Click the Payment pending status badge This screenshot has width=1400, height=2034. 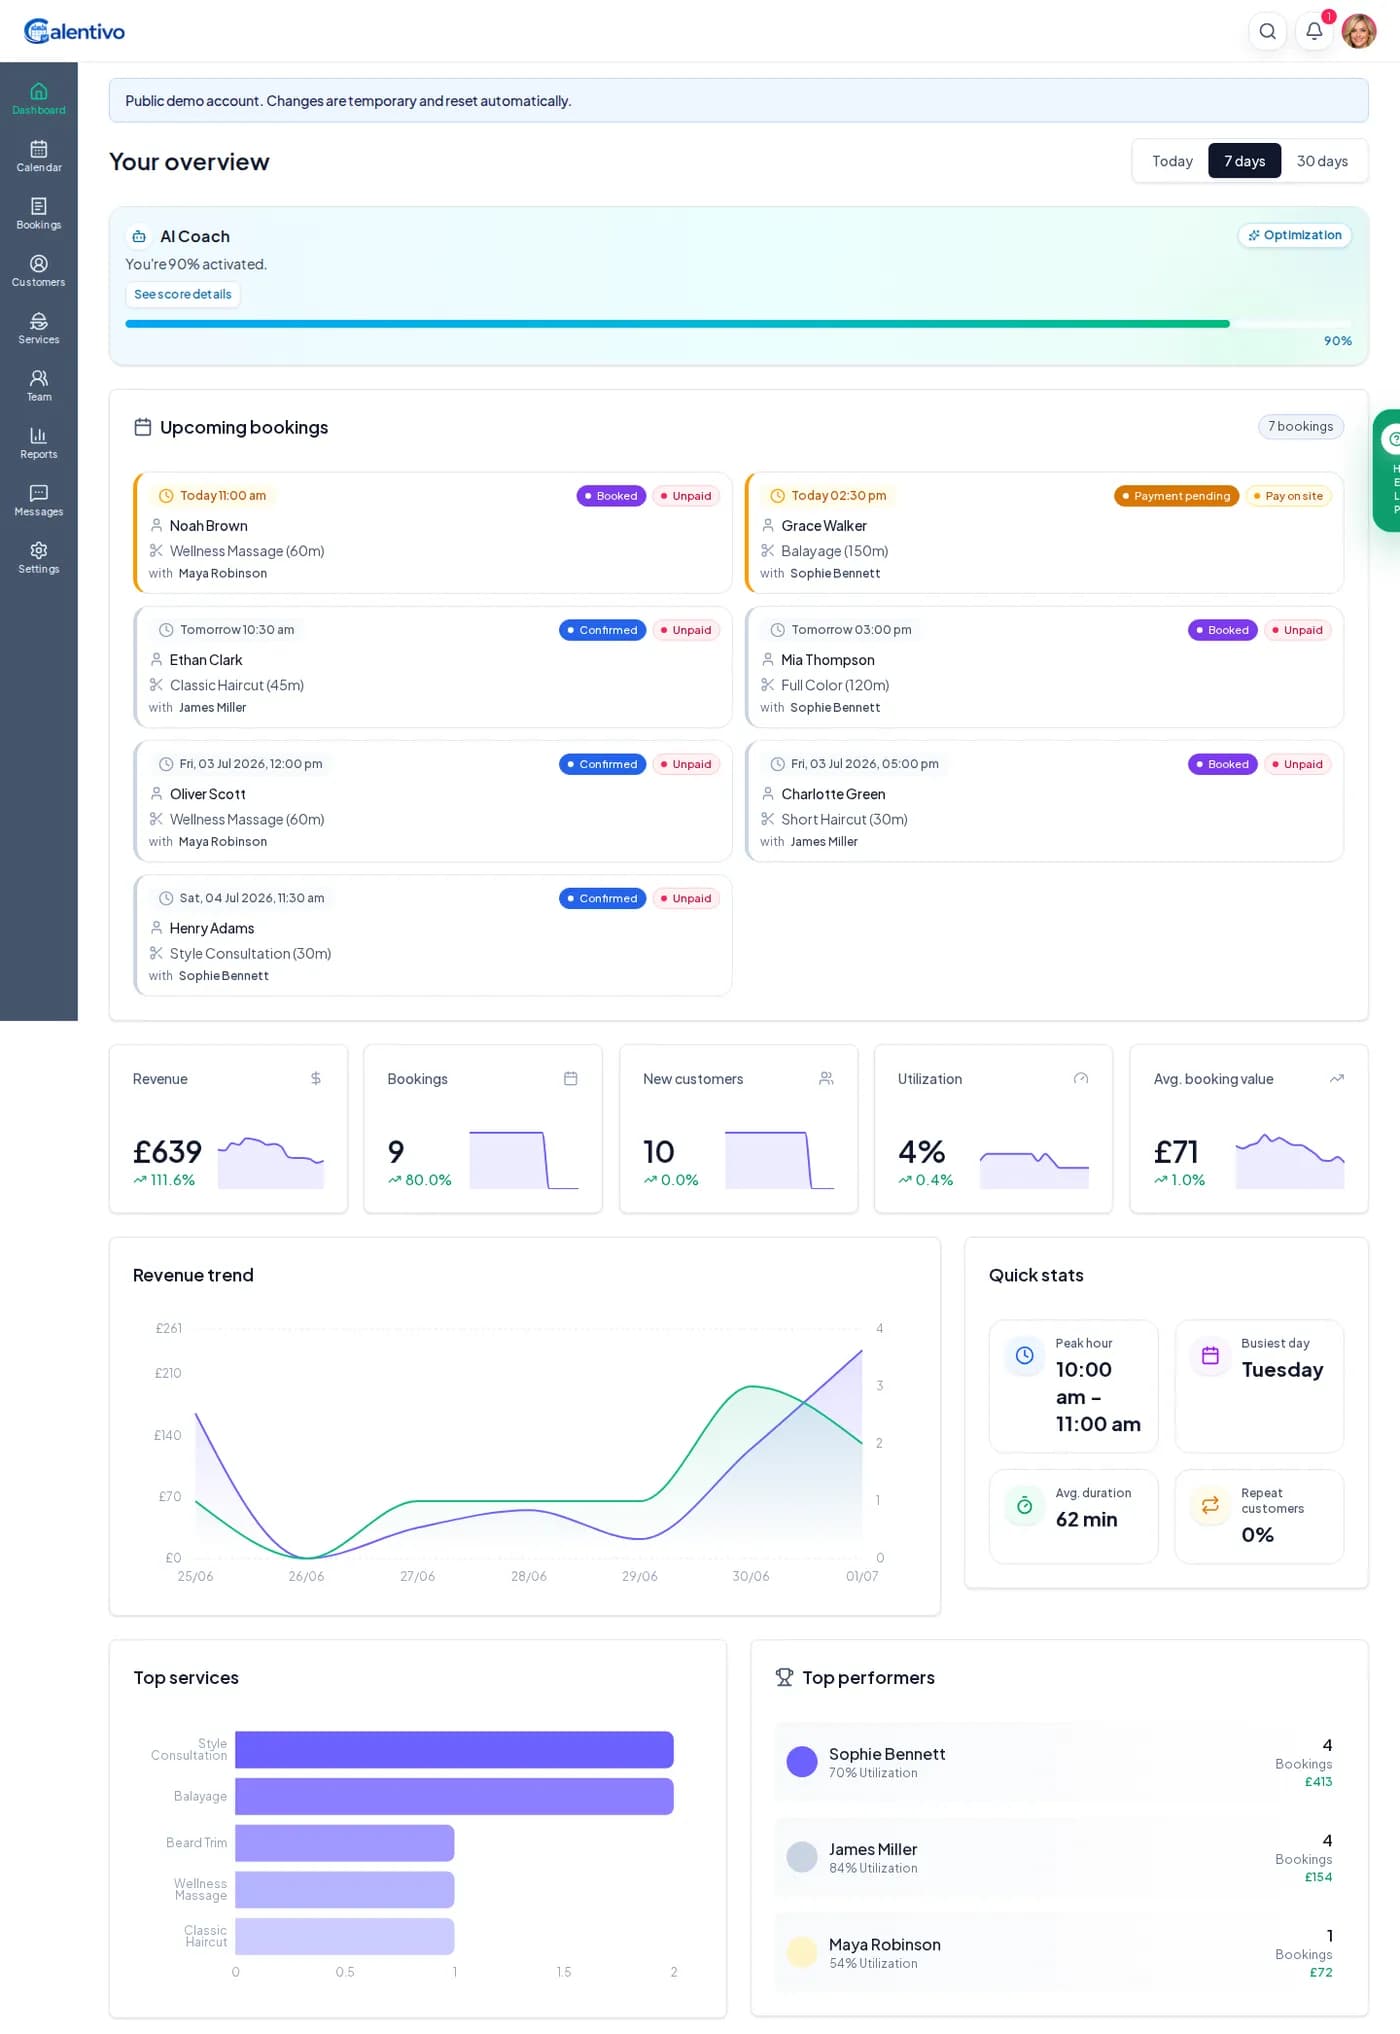1176,496
